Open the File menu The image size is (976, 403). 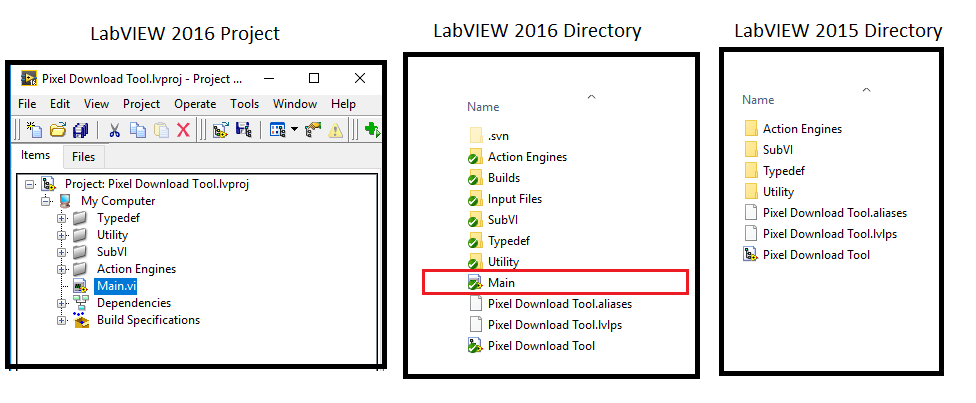pyautogui.click(x=27, y=104)
